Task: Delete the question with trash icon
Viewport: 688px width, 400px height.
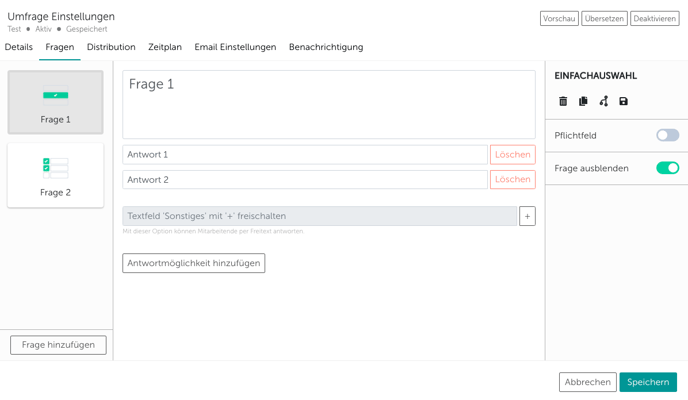Action: point(563,101)
